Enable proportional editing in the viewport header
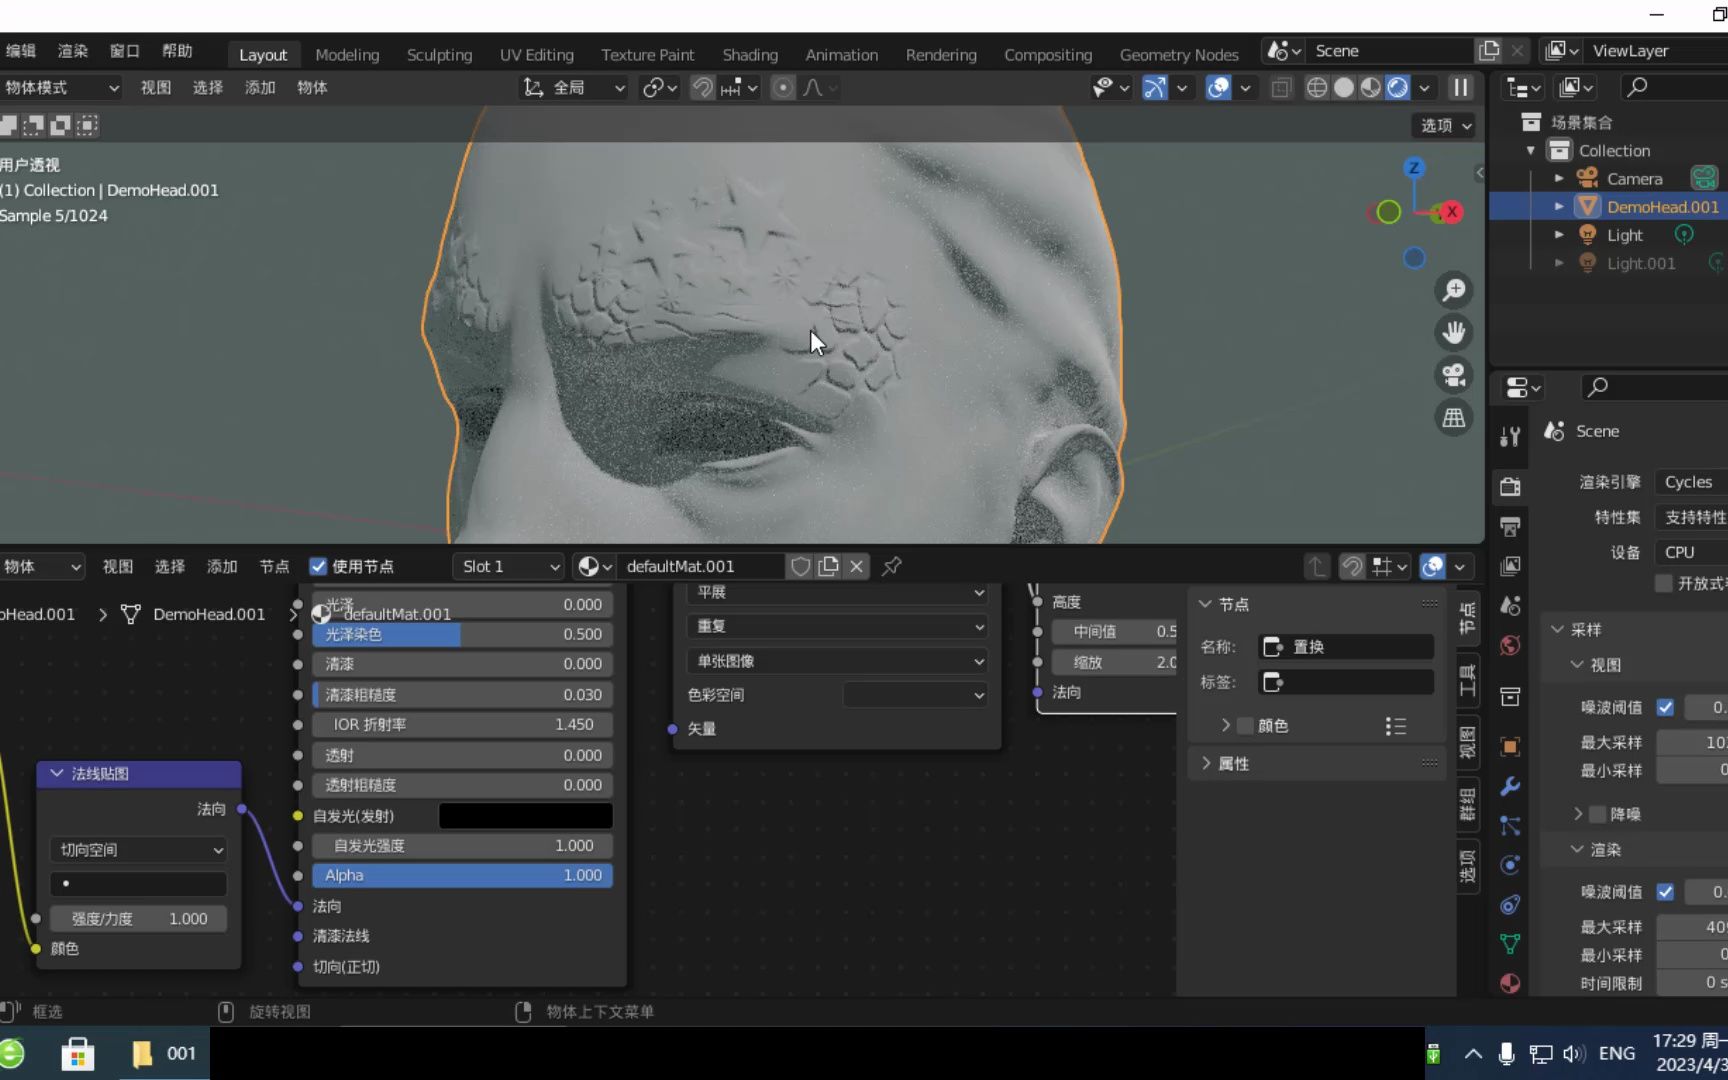This screenshot has height=1080, width=1728. [783, 87]
